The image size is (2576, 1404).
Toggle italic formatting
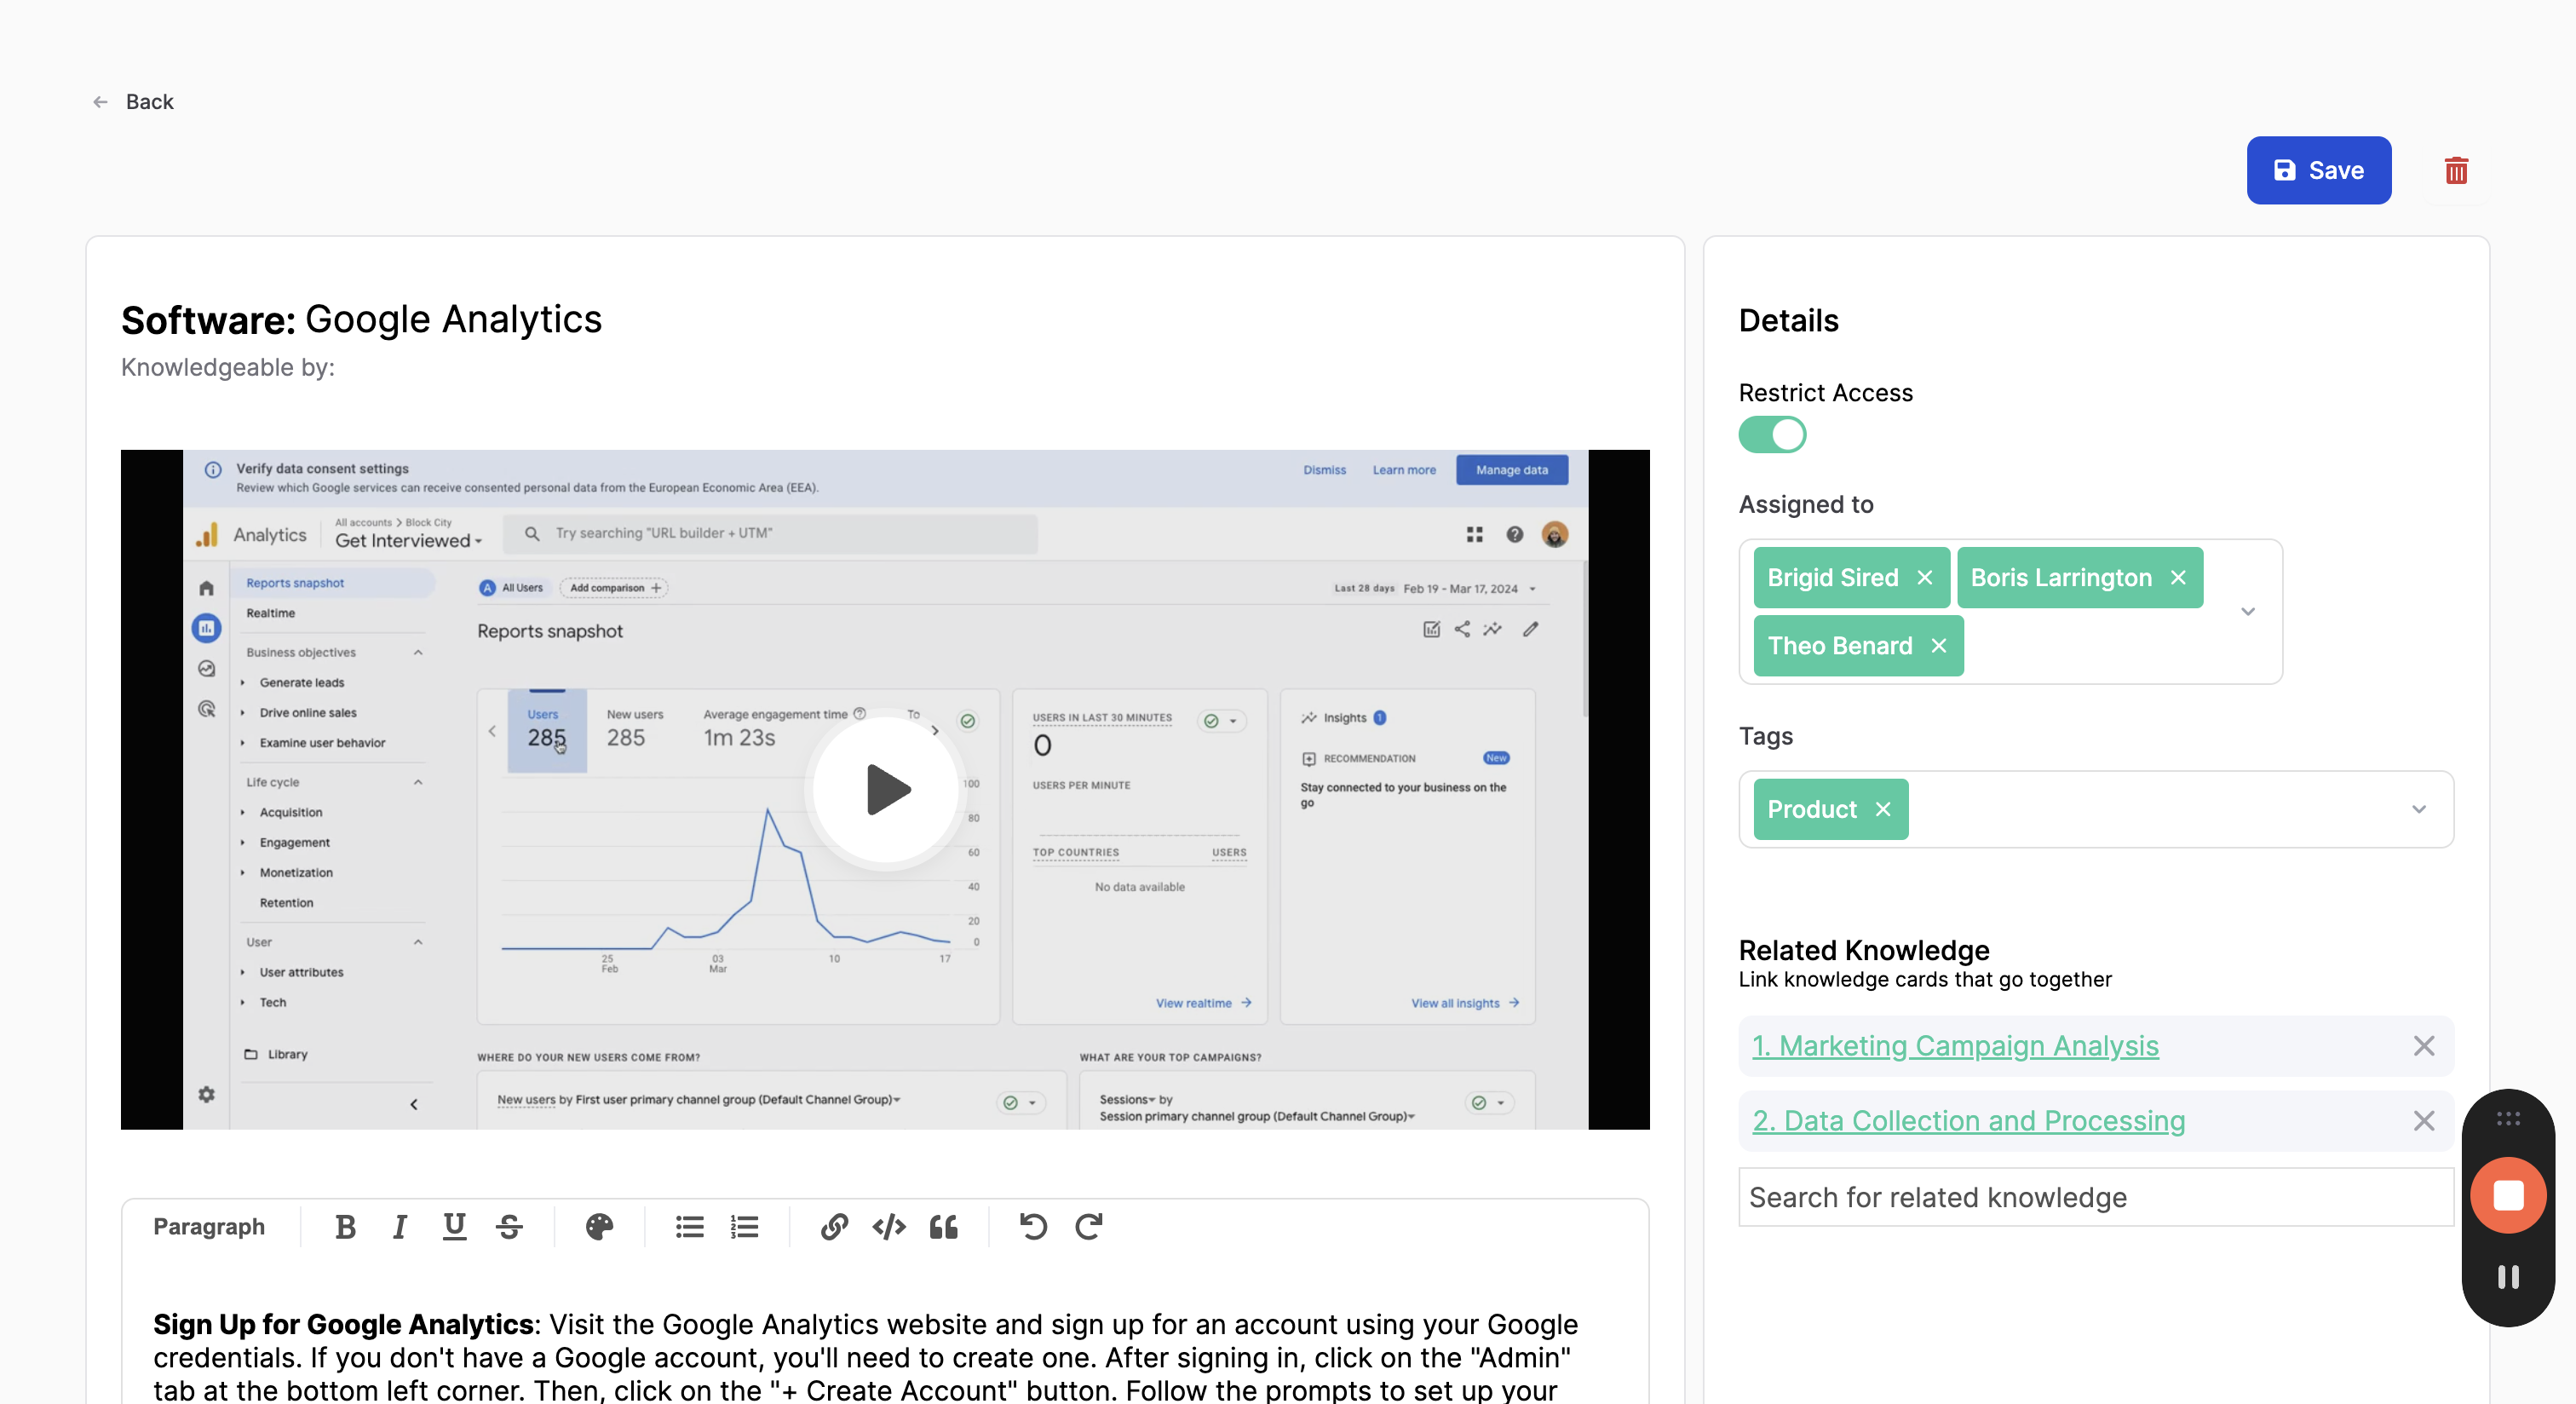399,1227
